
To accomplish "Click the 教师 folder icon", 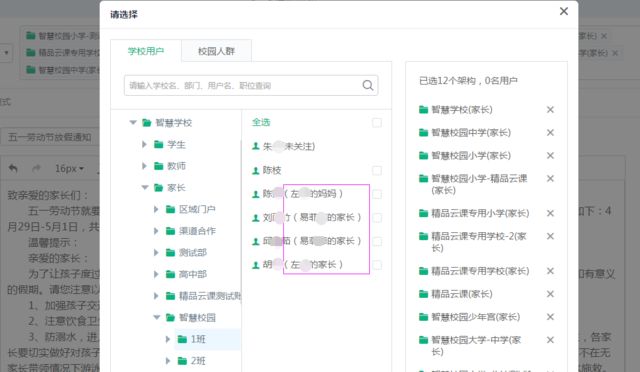I will 159,166.
